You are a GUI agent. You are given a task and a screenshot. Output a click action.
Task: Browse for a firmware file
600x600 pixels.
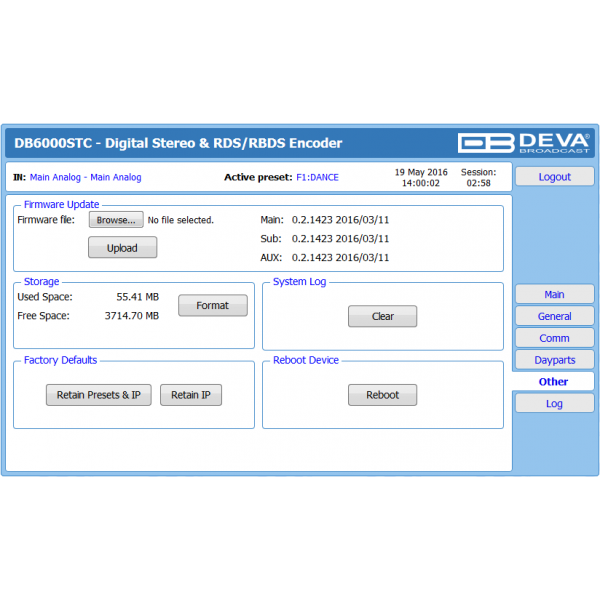click(116, 220)
